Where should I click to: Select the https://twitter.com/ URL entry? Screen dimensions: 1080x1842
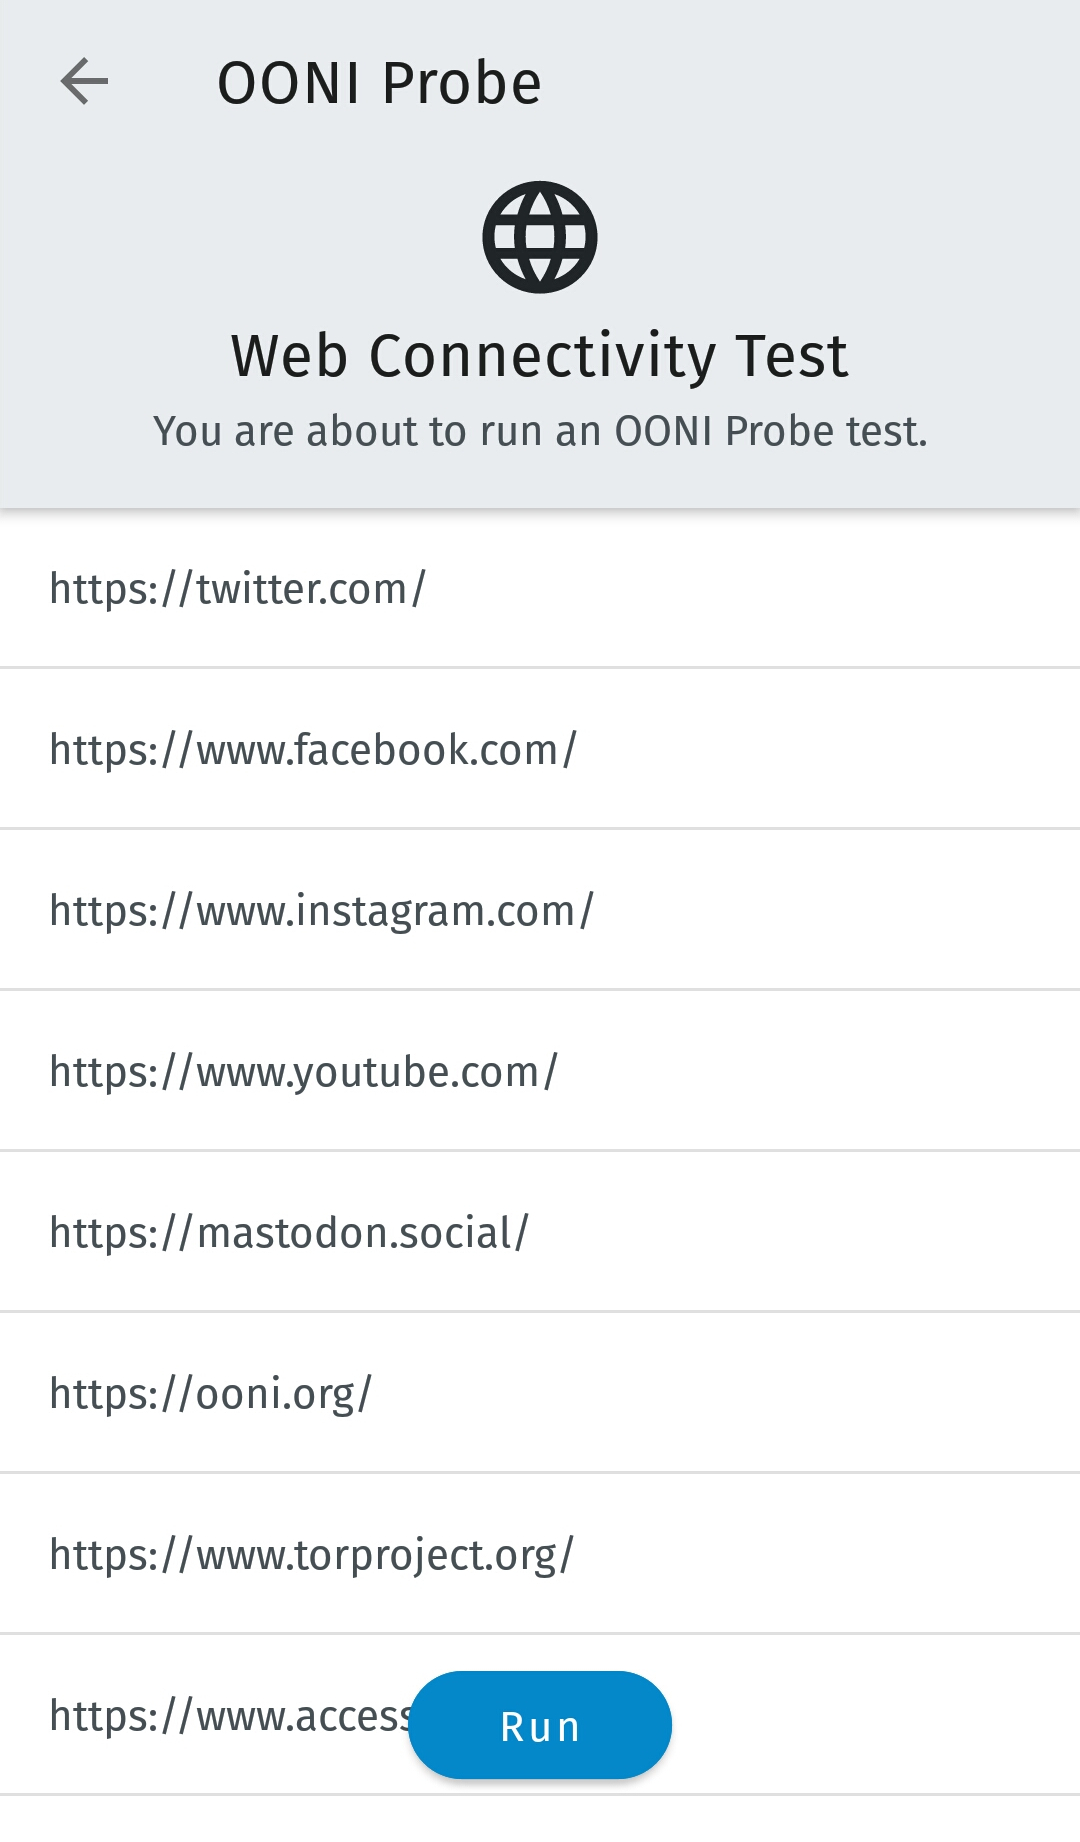click(238, 589)
